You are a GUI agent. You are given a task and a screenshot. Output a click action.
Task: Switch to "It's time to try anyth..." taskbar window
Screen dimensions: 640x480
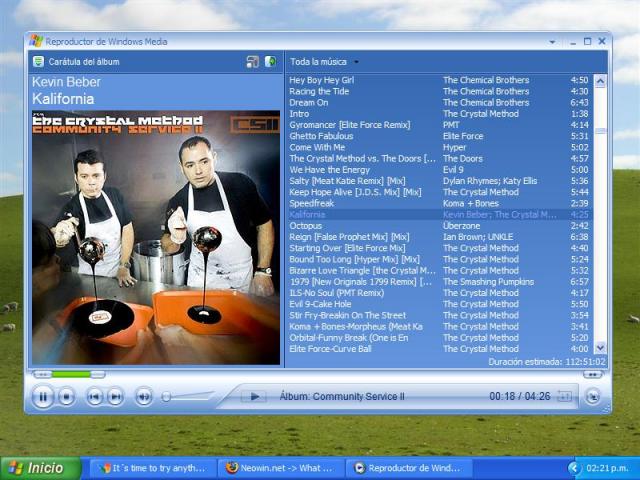(x=152, y=468)
